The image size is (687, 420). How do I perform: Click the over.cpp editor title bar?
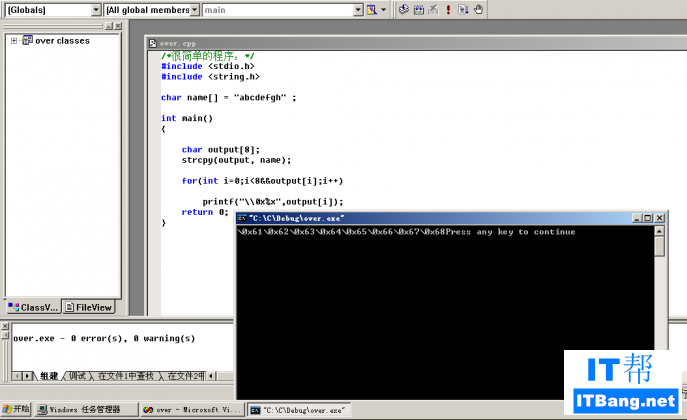416,43
